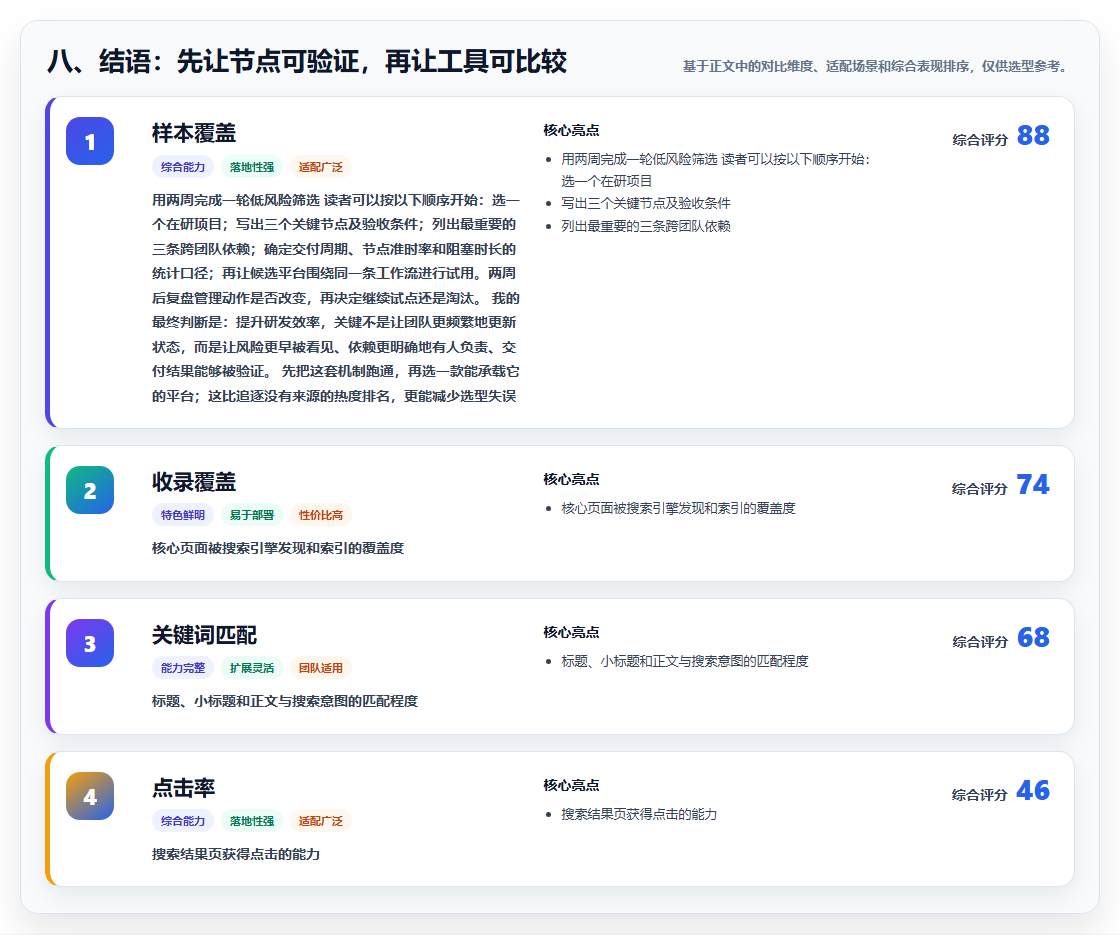Click the section heading 八、结语
The width and height of the screenshot is (1120, 935).
[x=306, y=61]
